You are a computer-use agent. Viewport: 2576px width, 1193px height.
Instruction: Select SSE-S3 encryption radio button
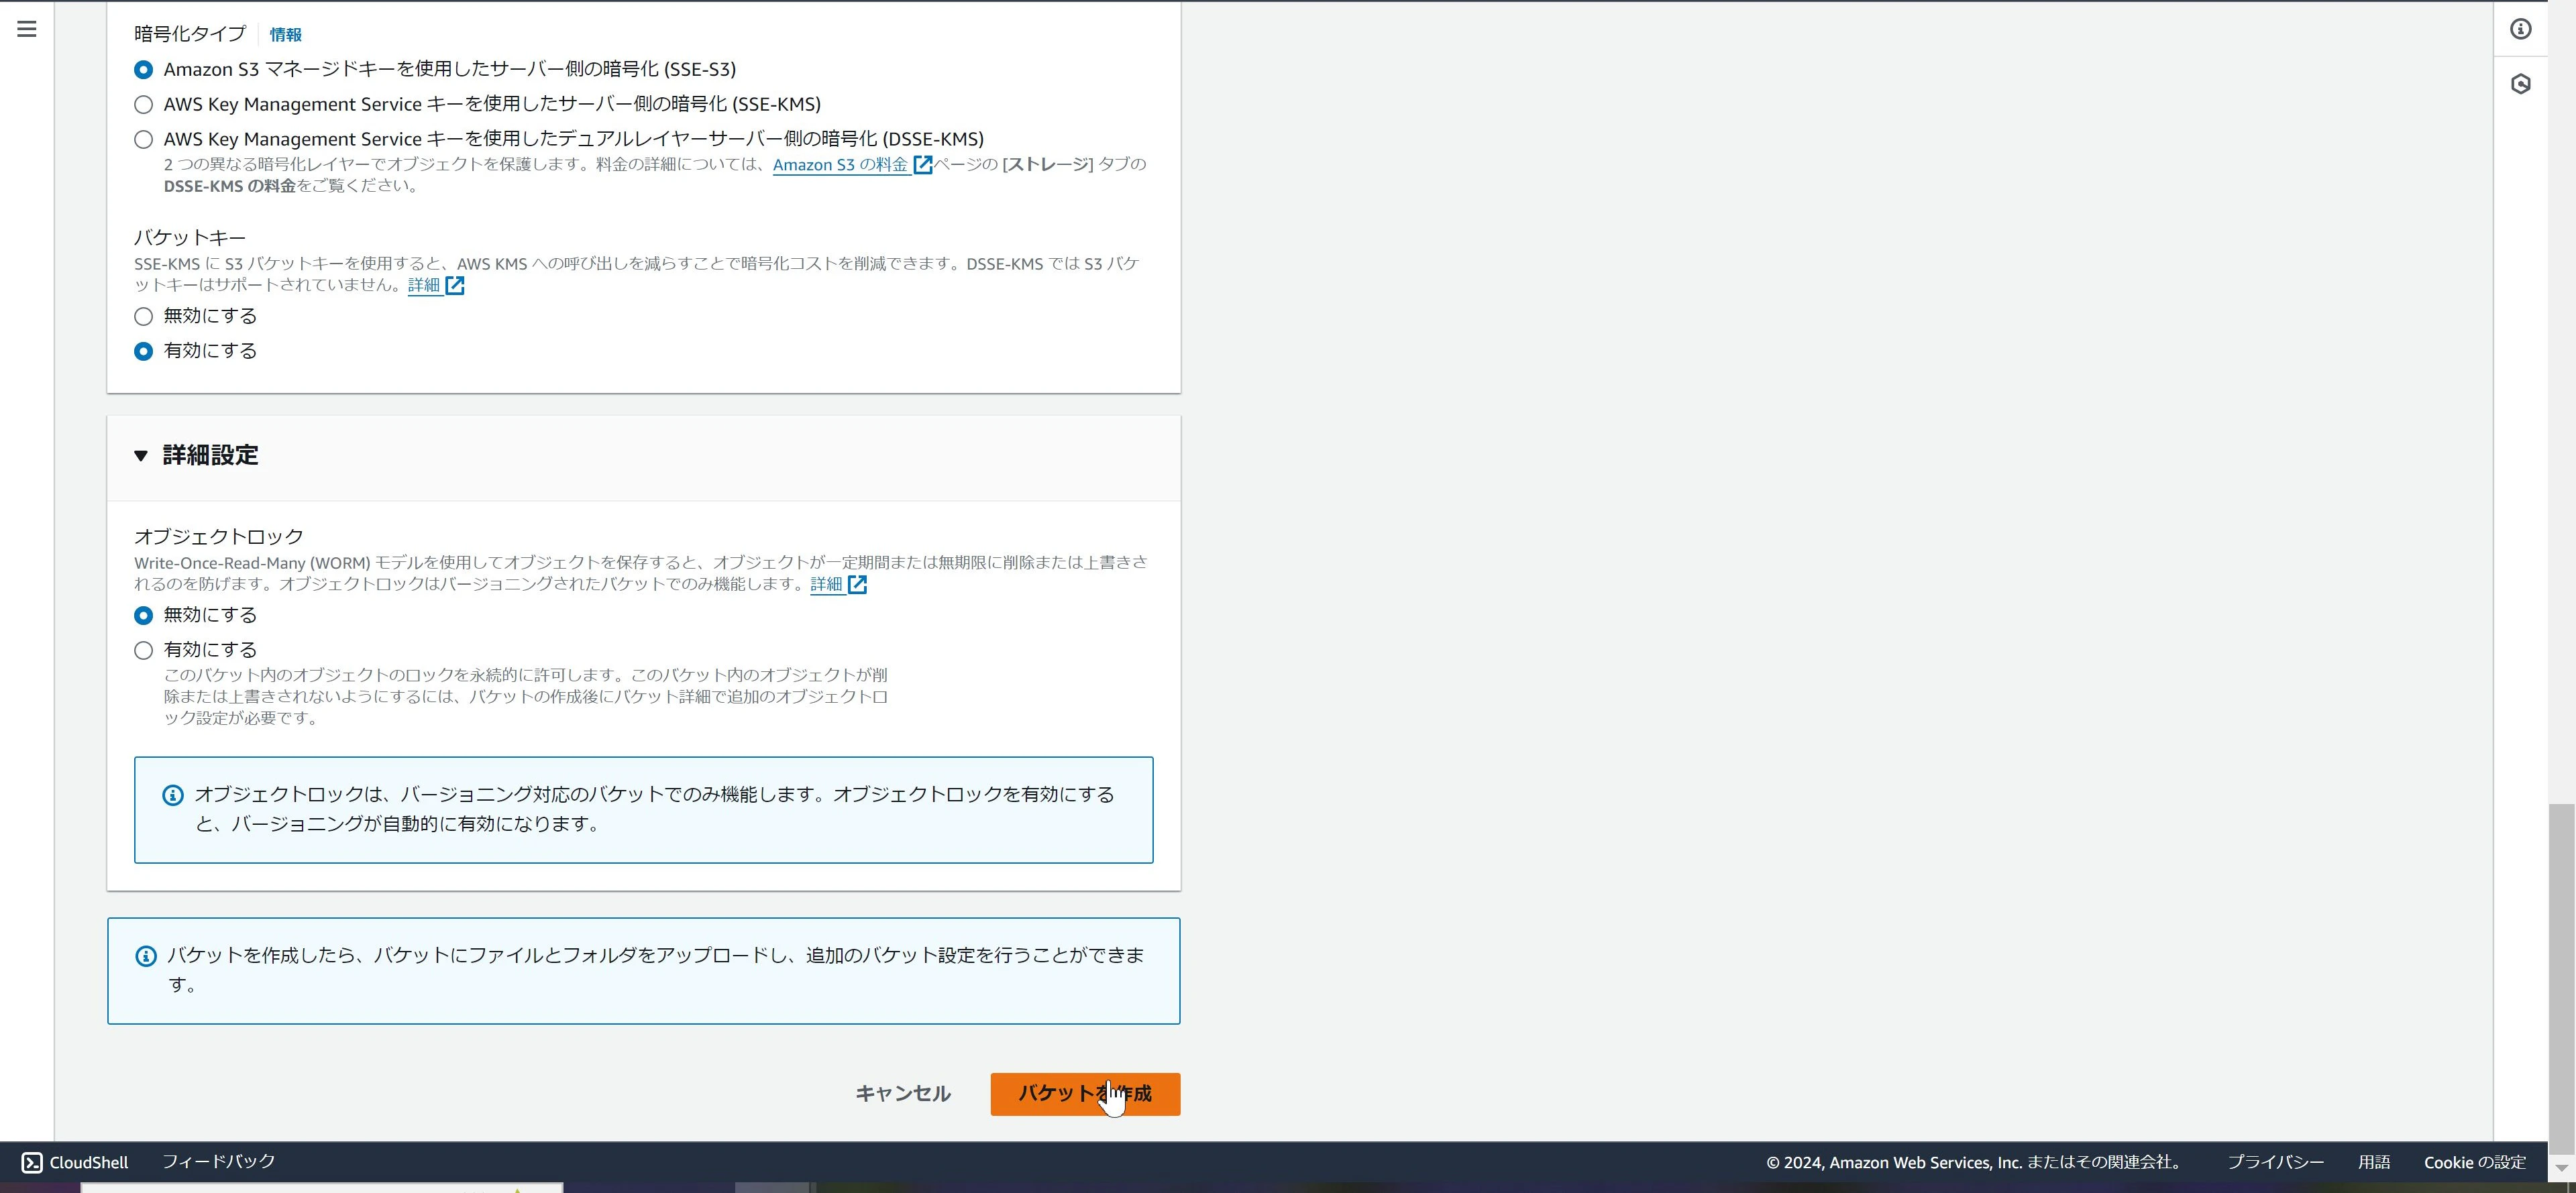[144, 70]
